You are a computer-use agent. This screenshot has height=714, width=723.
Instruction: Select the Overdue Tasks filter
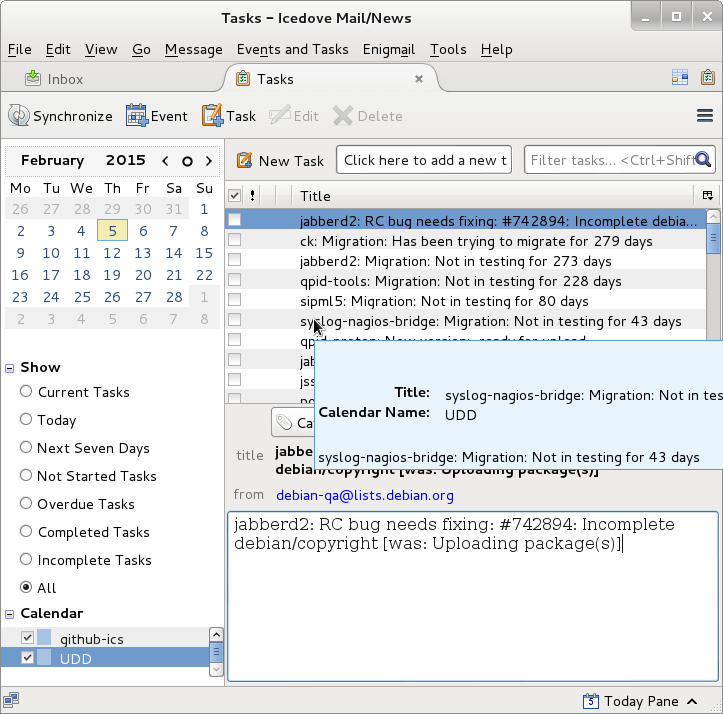tap(26, 503)
